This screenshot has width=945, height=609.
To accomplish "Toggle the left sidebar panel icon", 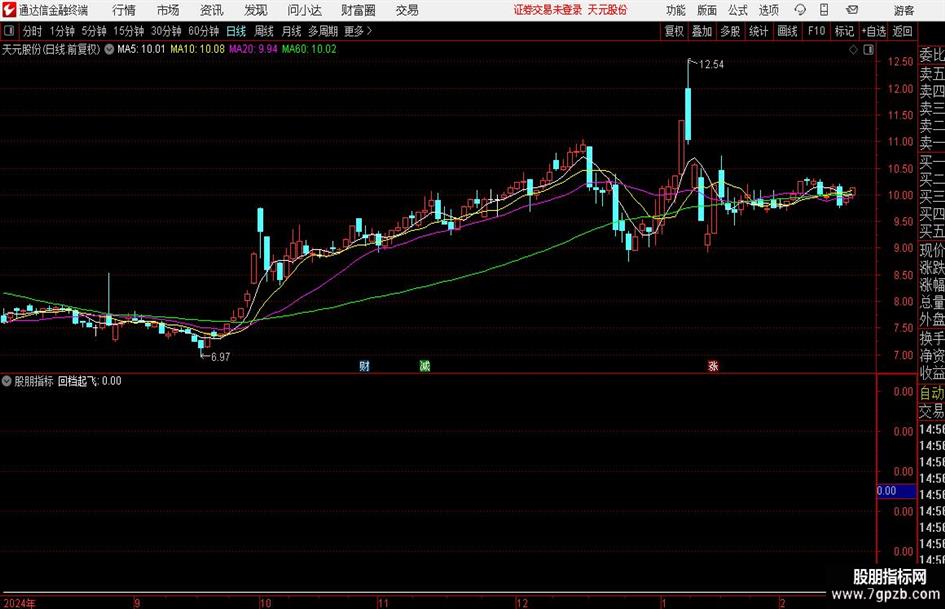I will pyautogui.click(x=8, y=30).
